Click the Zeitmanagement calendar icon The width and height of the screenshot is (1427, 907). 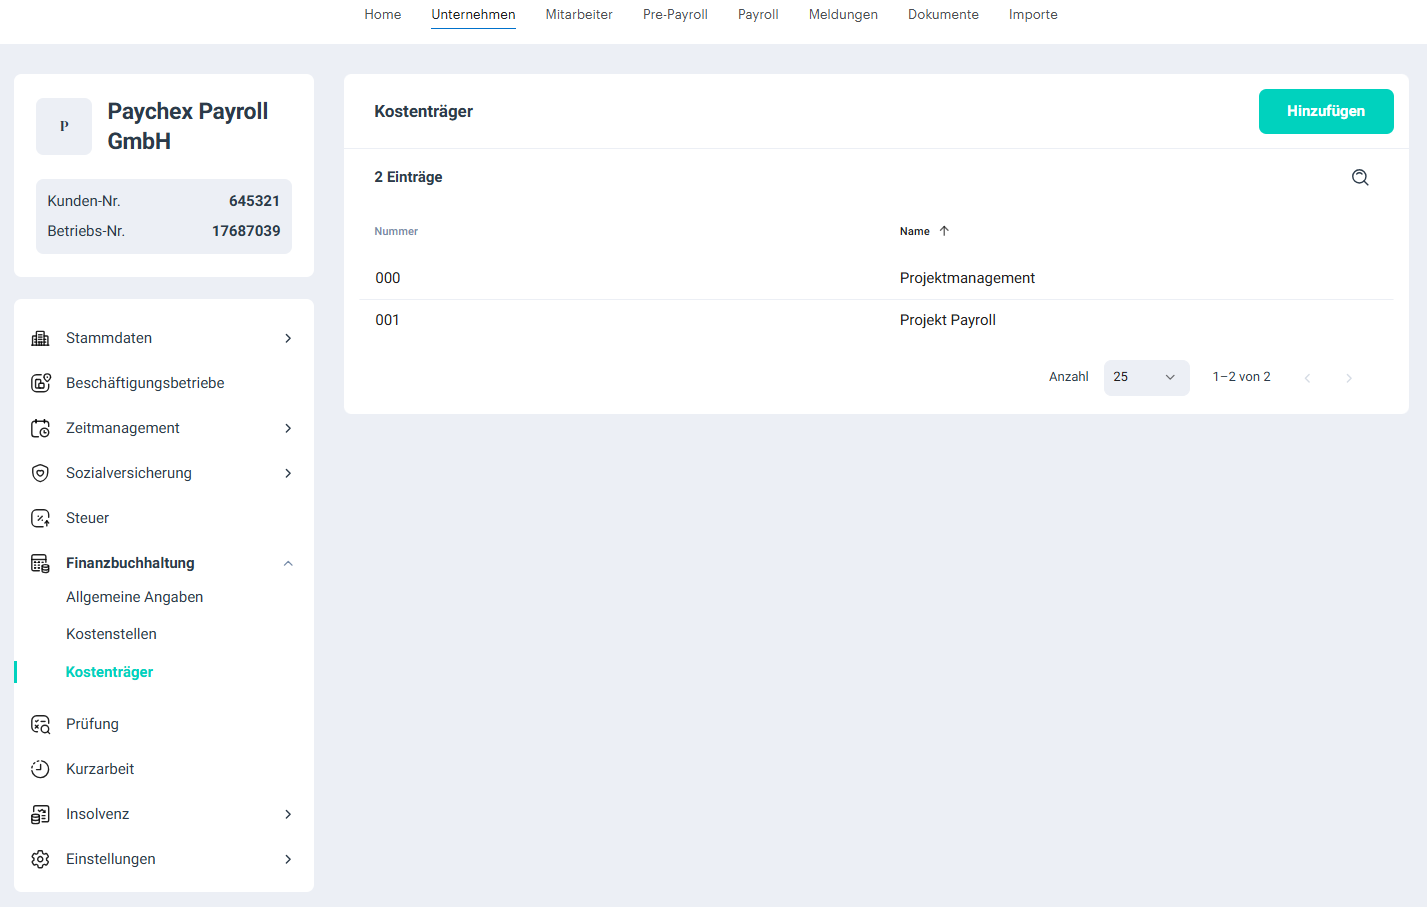(40, 428)
